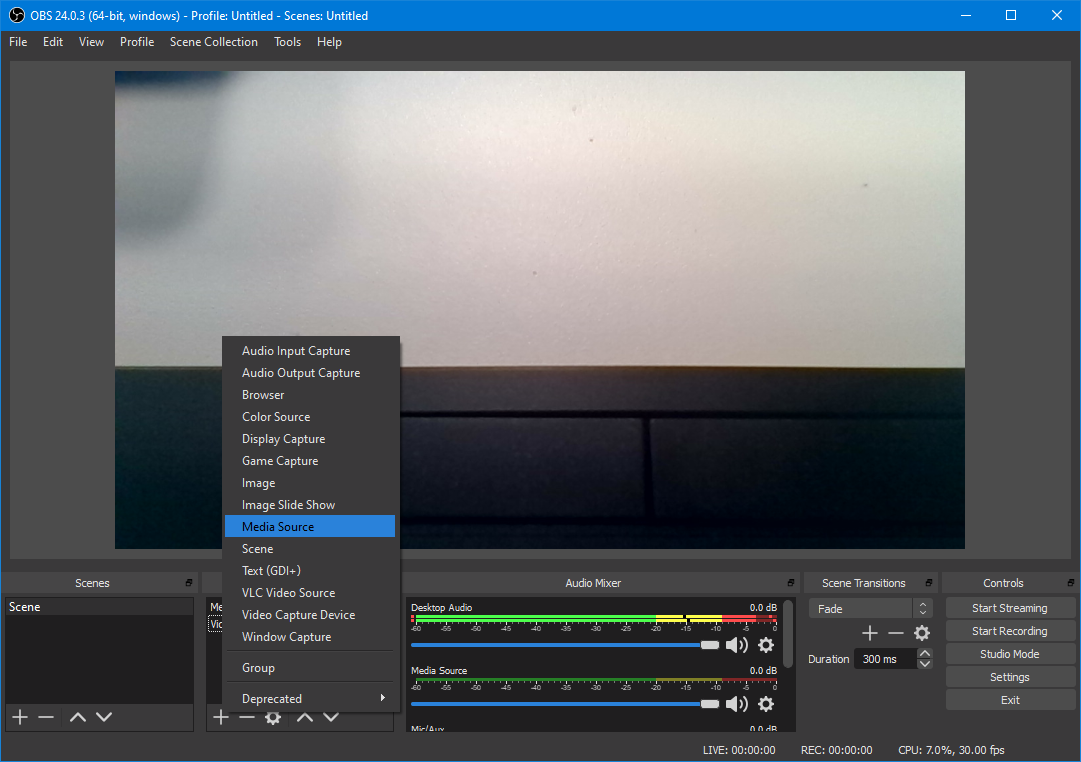Viewport: 1081px width, 762px height.
Task: Click the OBS logo in the title bar
Action: click(x=17, y=15)
